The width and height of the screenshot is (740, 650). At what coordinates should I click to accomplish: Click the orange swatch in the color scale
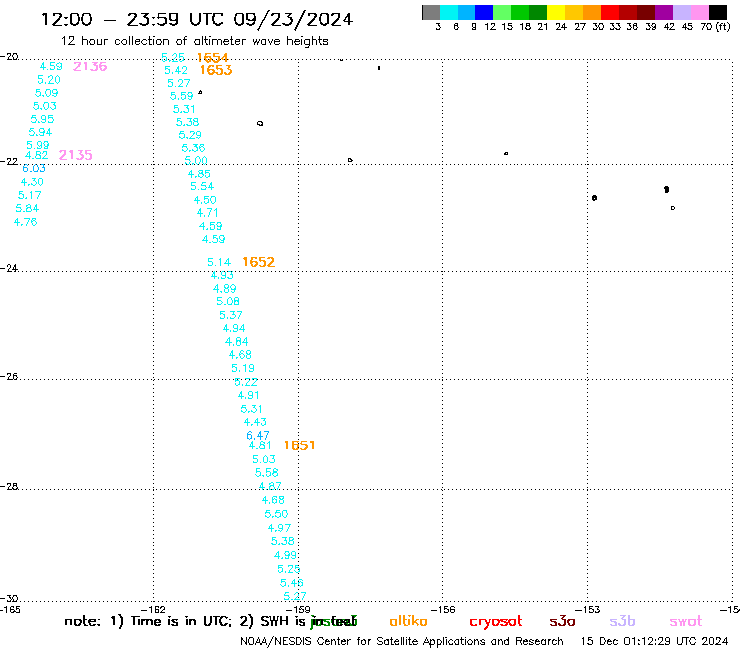592,12
